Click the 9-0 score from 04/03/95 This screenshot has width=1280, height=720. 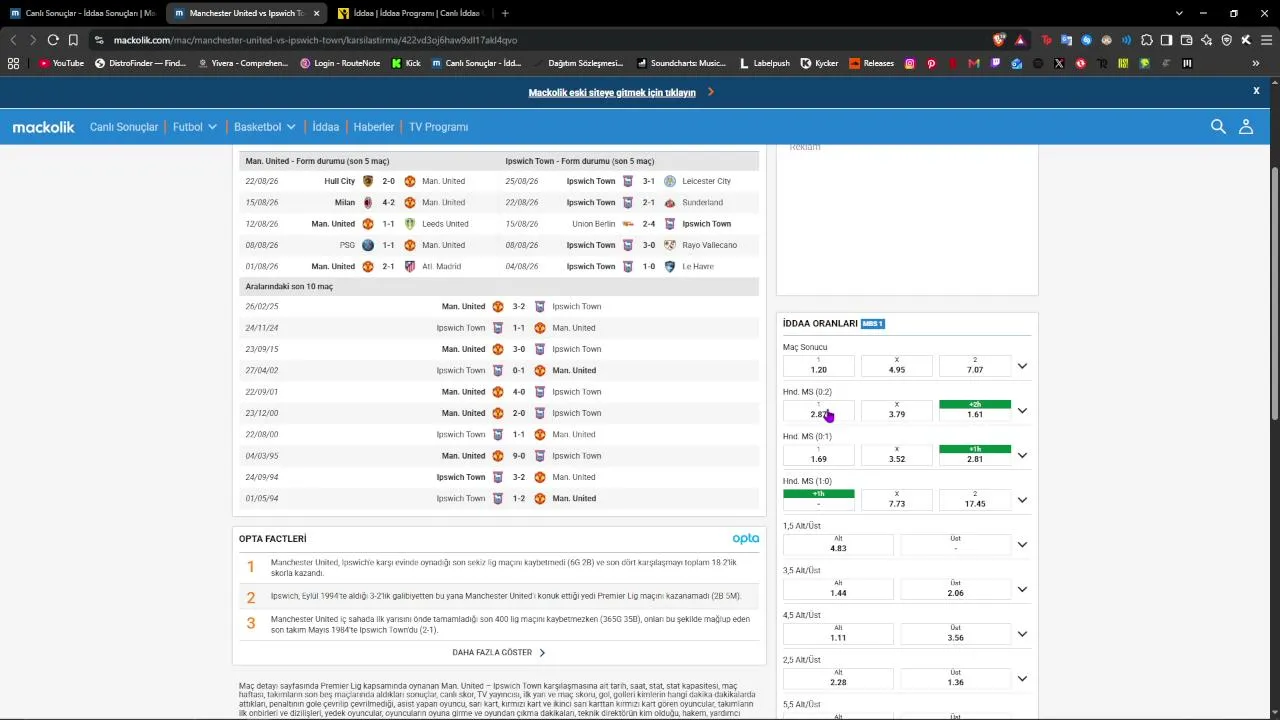tap(519, 456)
